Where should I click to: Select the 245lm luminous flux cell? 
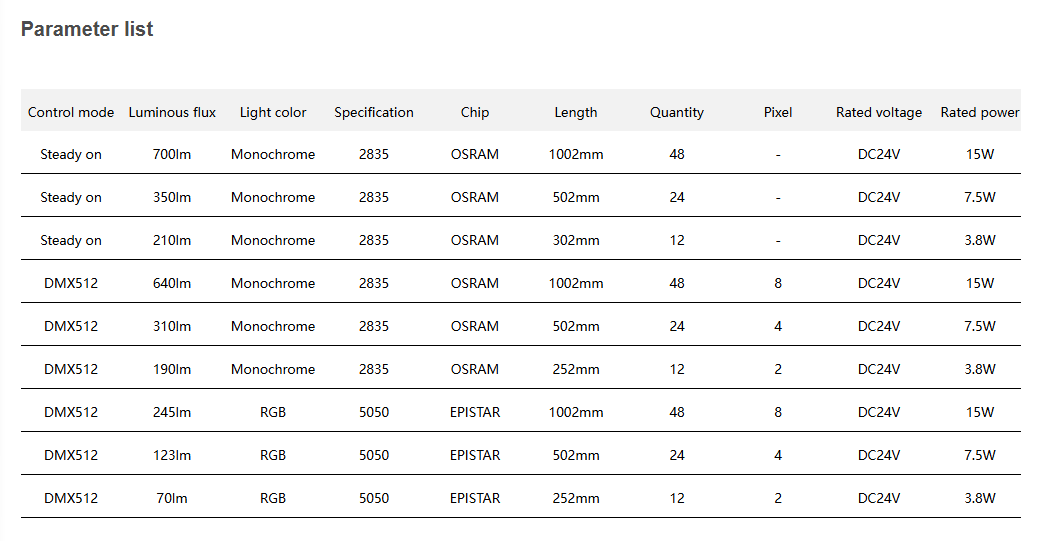172,413
